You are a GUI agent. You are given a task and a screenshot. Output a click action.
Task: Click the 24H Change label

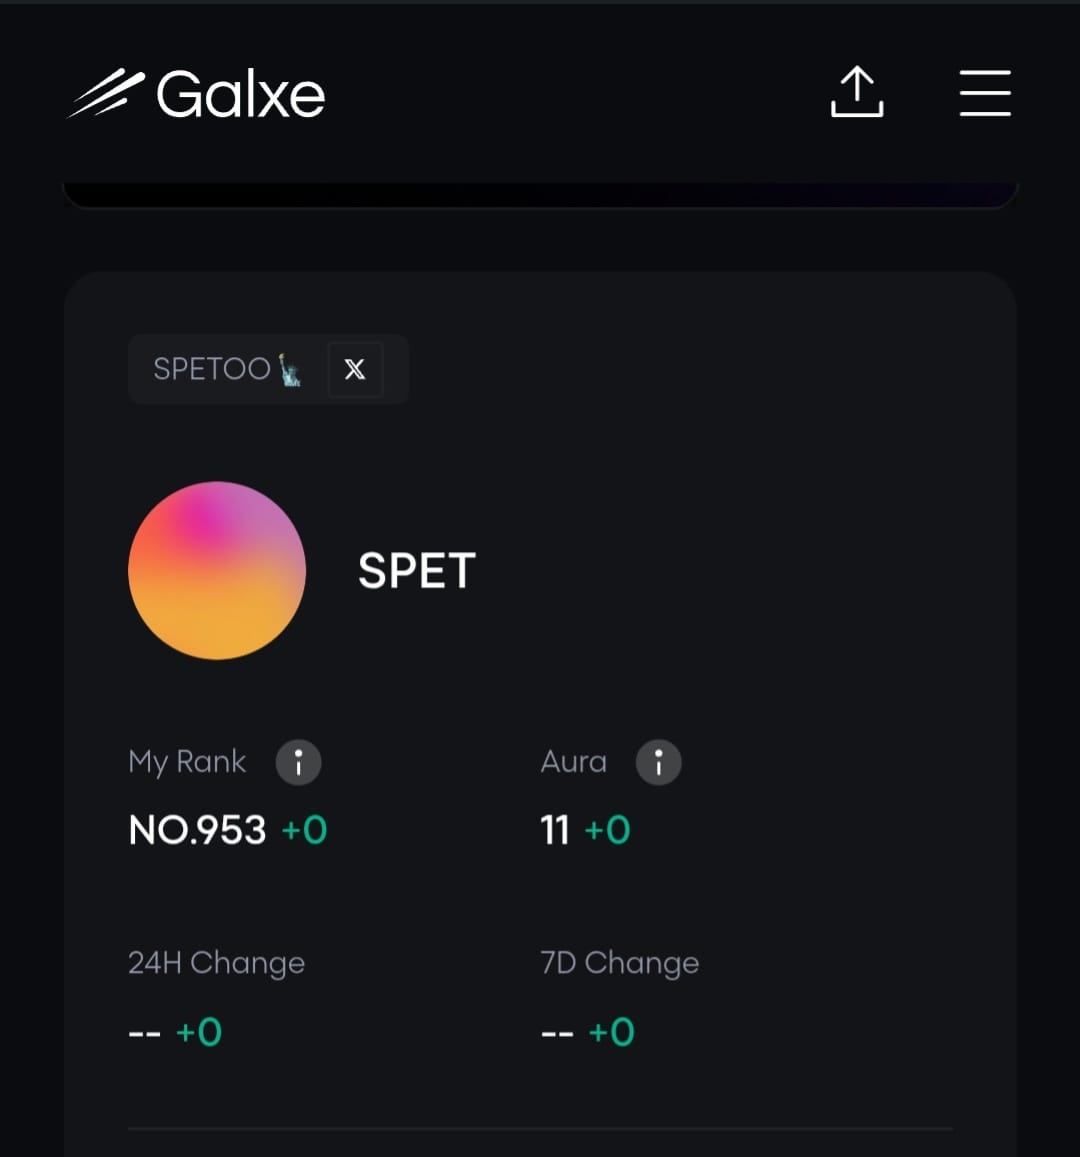[216, 963]
